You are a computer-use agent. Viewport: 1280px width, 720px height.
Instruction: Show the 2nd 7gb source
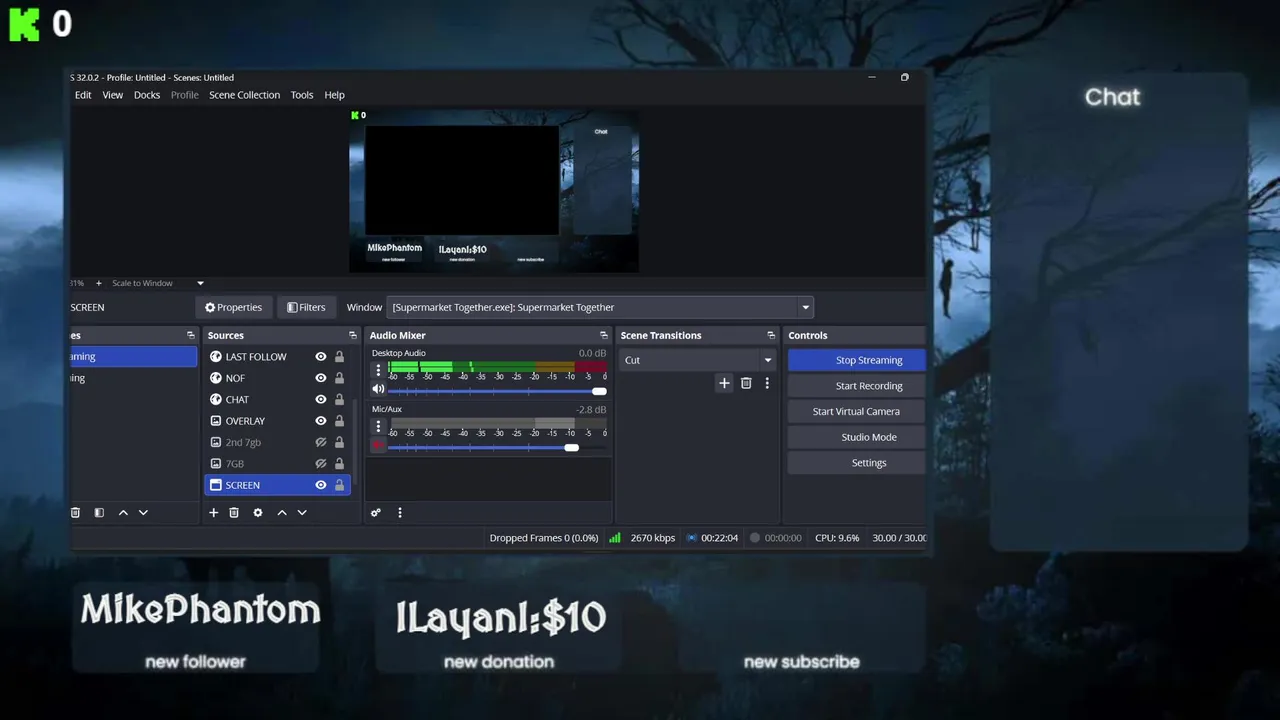tap(321, 442)
